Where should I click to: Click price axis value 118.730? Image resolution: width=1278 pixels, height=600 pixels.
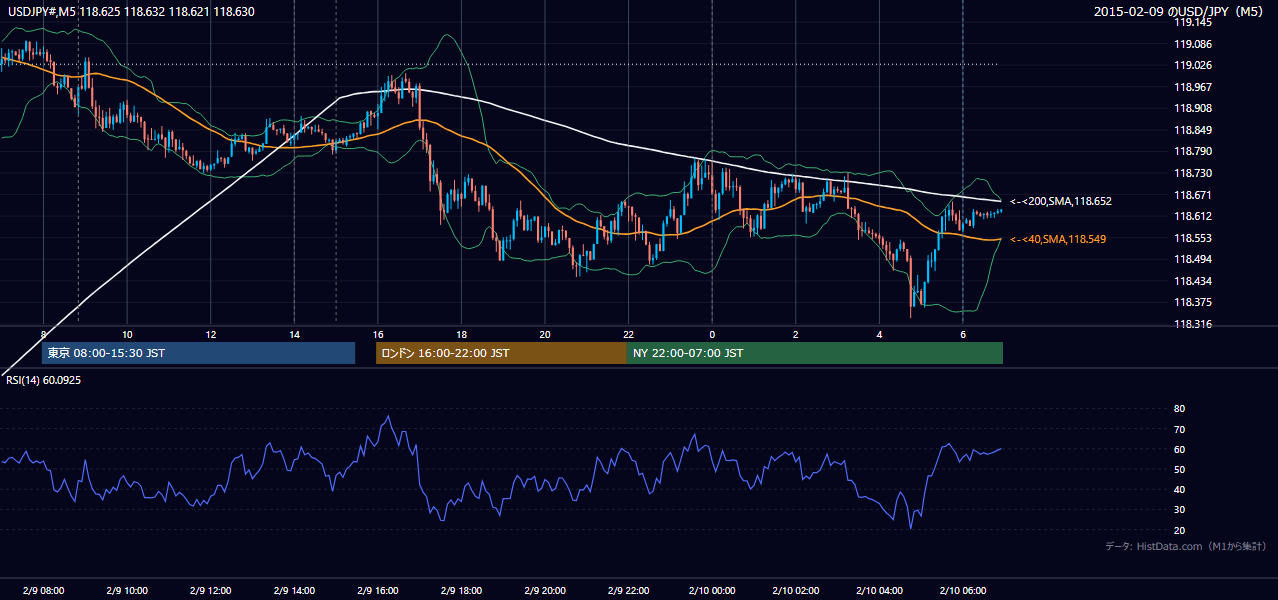pyautogui.click(x=1192, y=173)
